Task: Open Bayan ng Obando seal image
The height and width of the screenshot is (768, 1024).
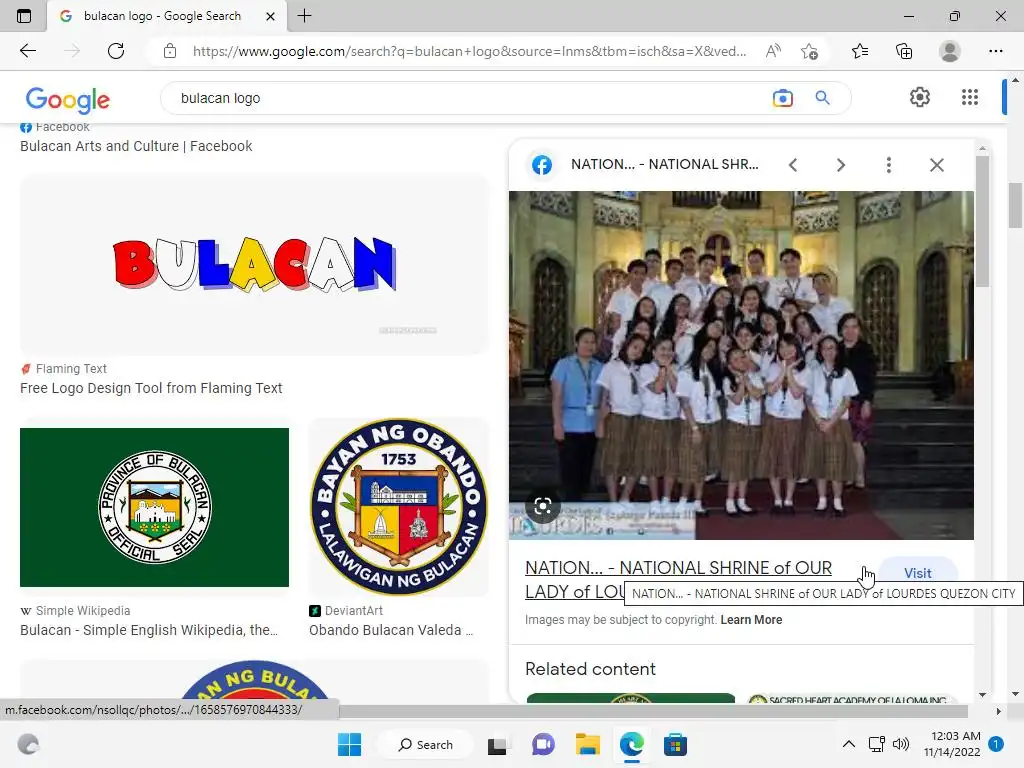Action: (x=398, y=507)
